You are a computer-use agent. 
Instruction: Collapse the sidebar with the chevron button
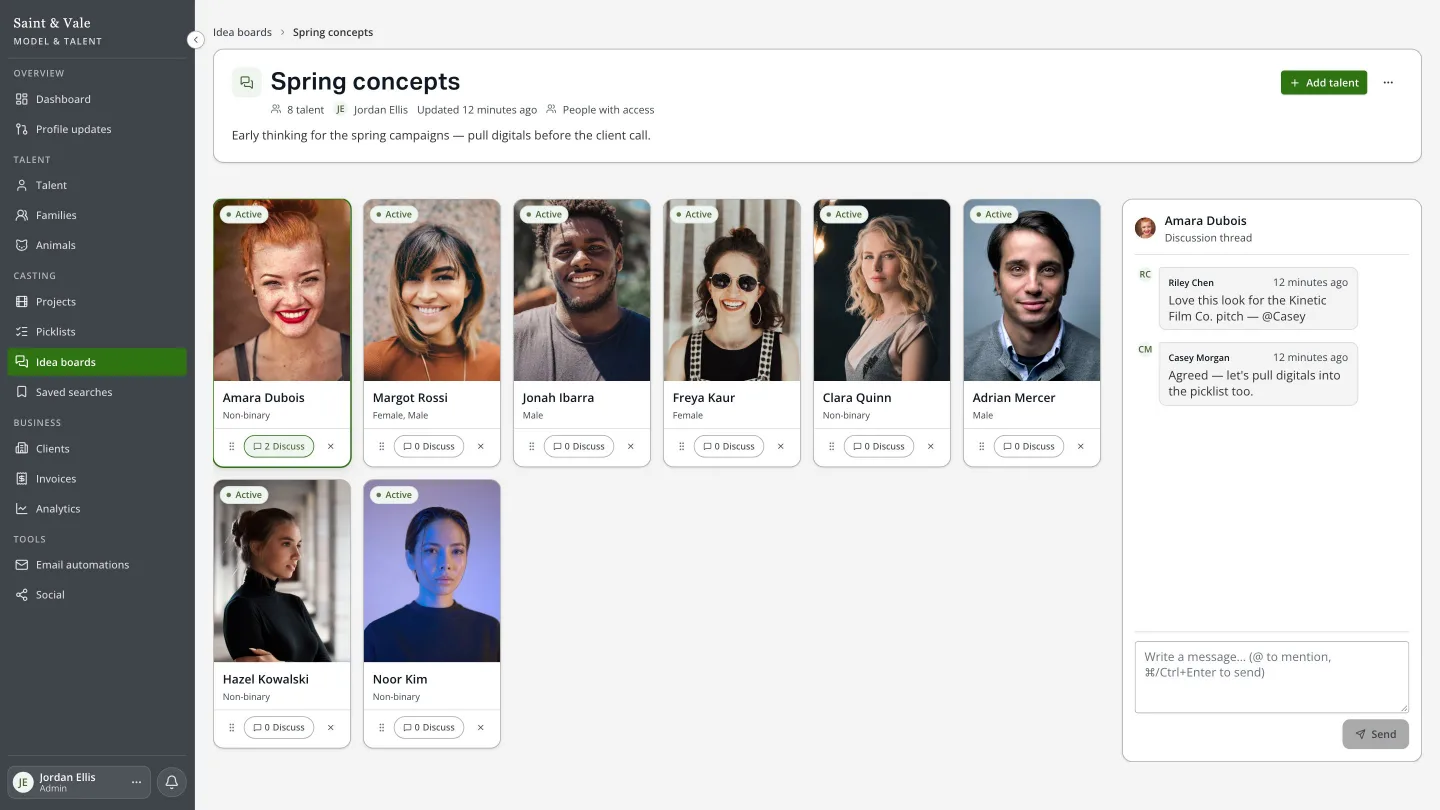[x=195, y=40]
